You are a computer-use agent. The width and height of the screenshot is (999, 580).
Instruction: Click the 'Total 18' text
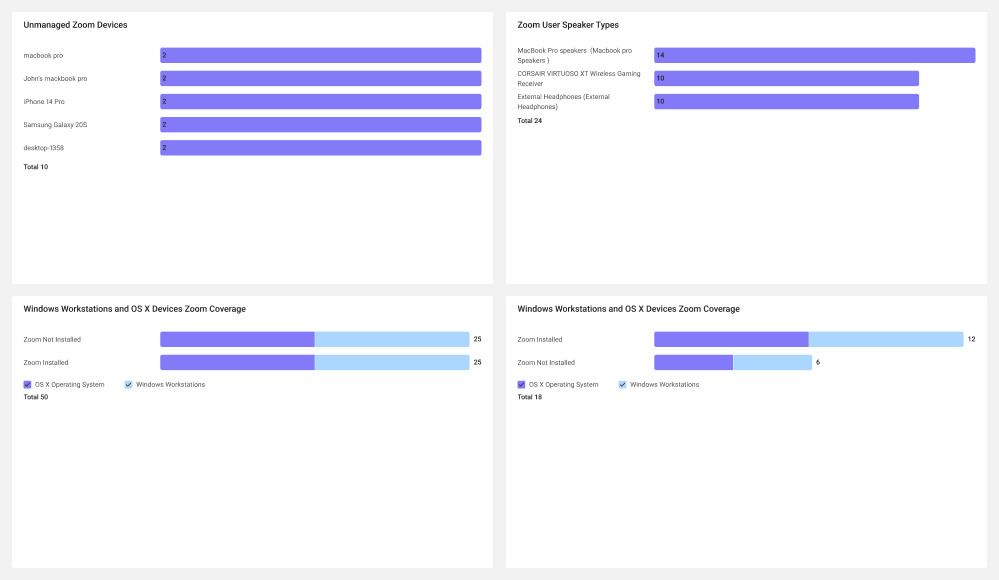(x=529, y=397)
